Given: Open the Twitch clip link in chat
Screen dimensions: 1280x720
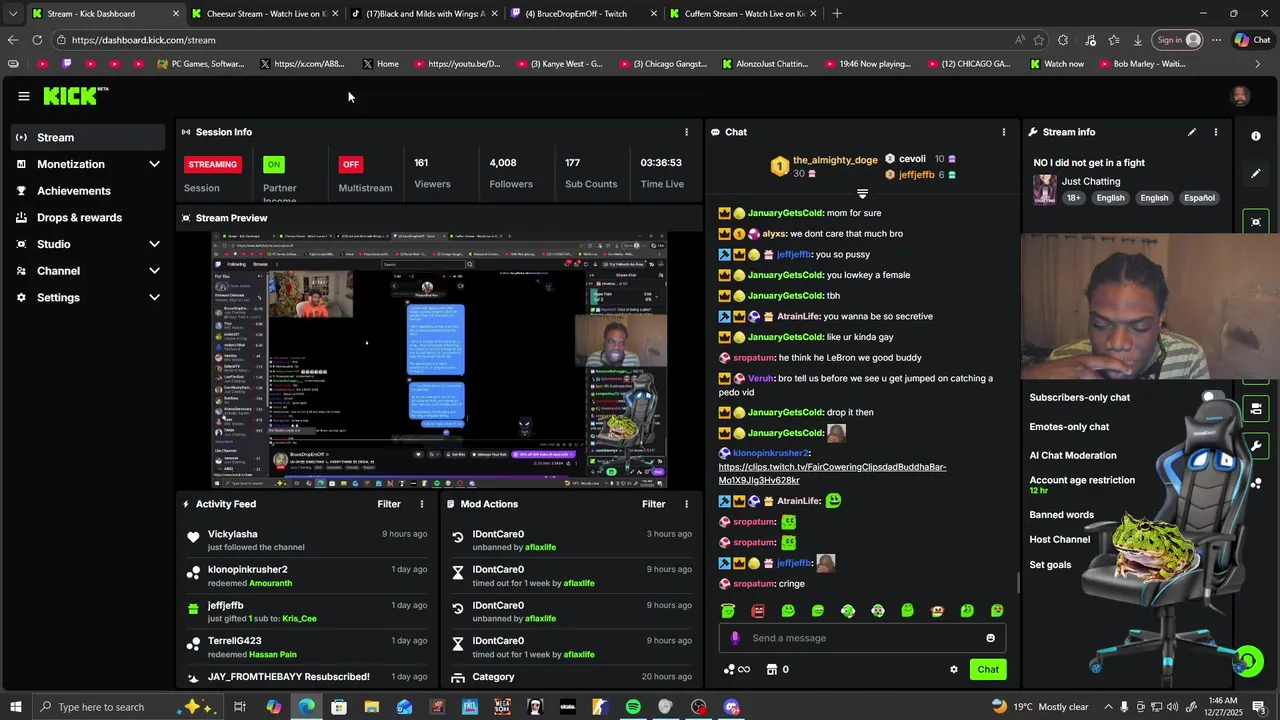Looking at the screenshot, I should [x=832, y=473].
